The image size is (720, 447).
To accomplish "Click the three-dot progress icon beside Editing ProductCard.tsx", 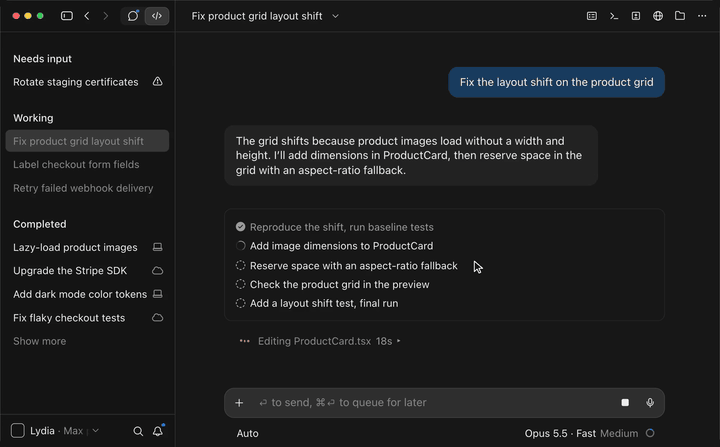I will 245,341.
